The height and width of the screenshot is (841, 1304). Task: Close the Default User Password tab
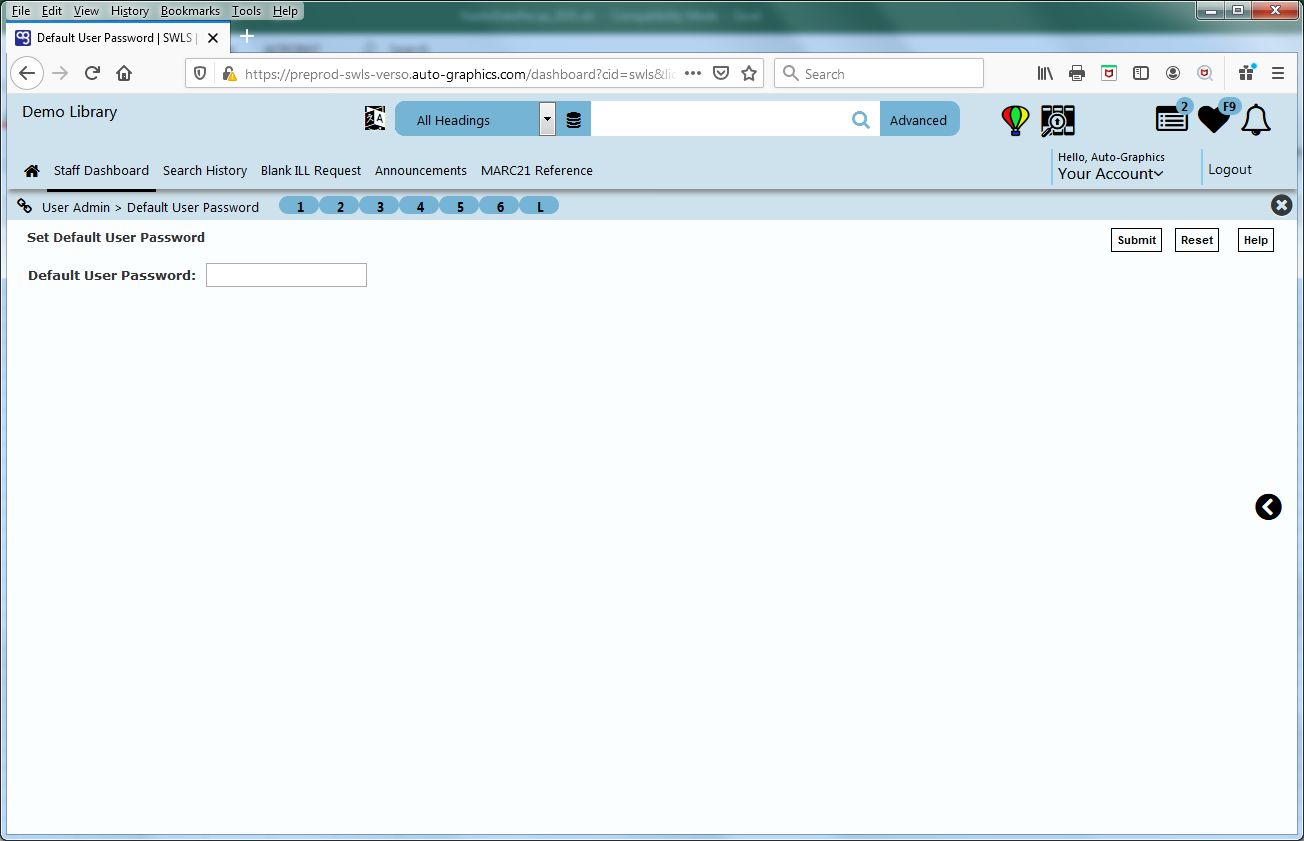(x=213, y=38)
